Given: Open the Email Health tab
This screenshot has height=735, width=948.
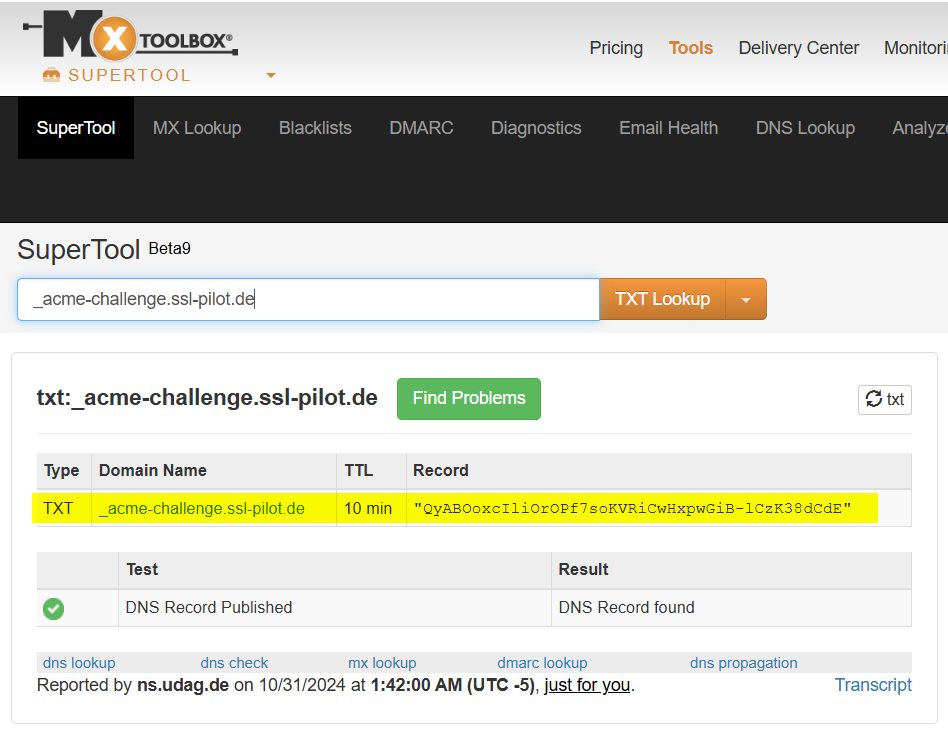Looking at the screenshot, I should coord(669,128).
